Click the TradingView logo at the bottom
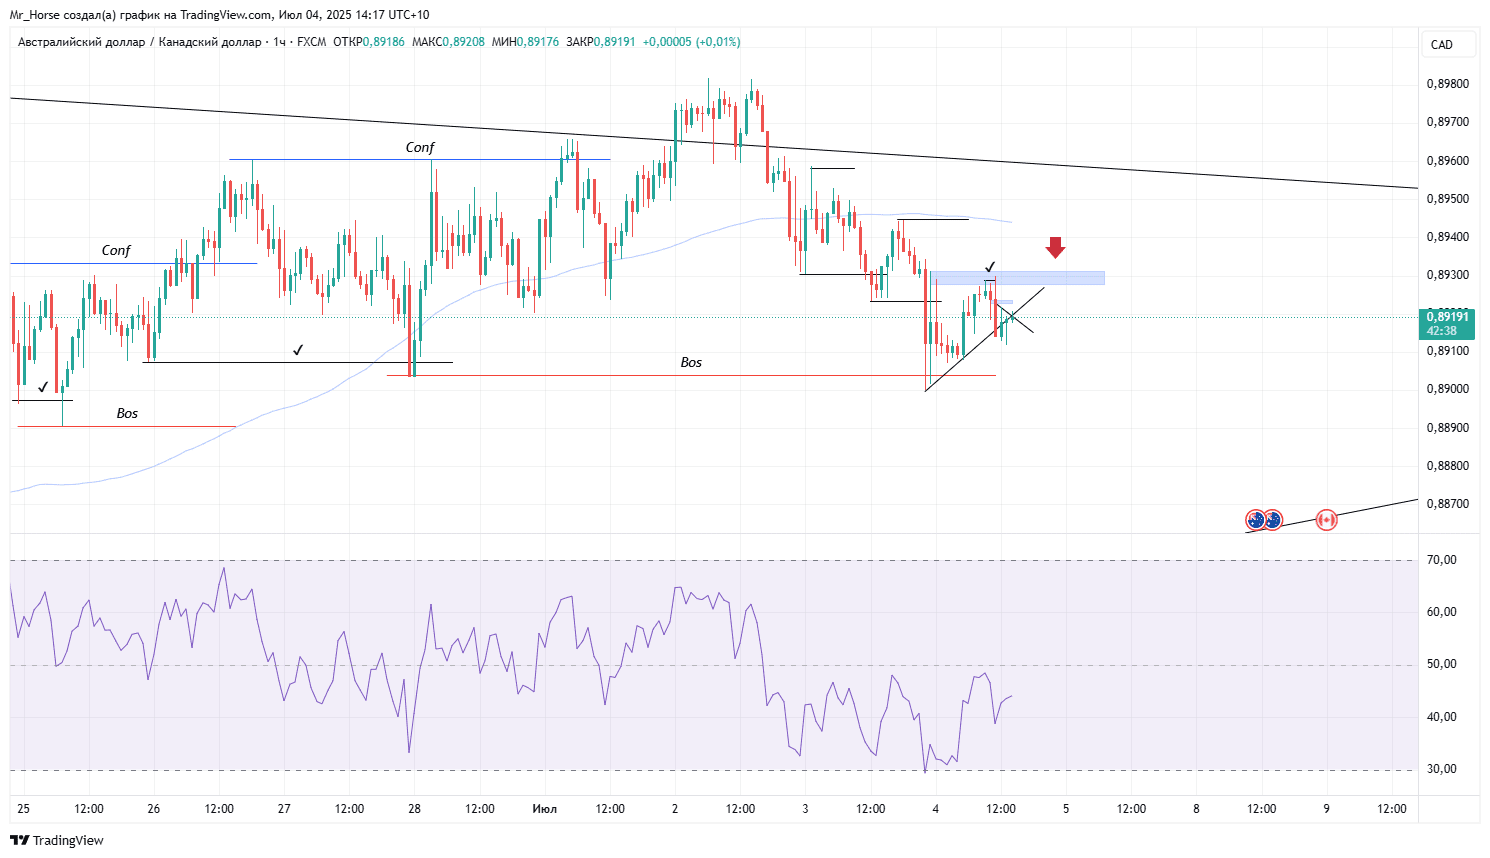 point(57,840)
